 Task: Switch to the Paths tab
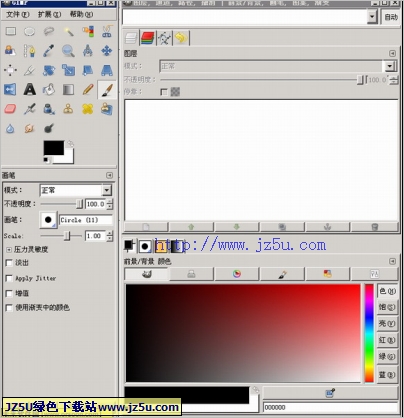164,38
